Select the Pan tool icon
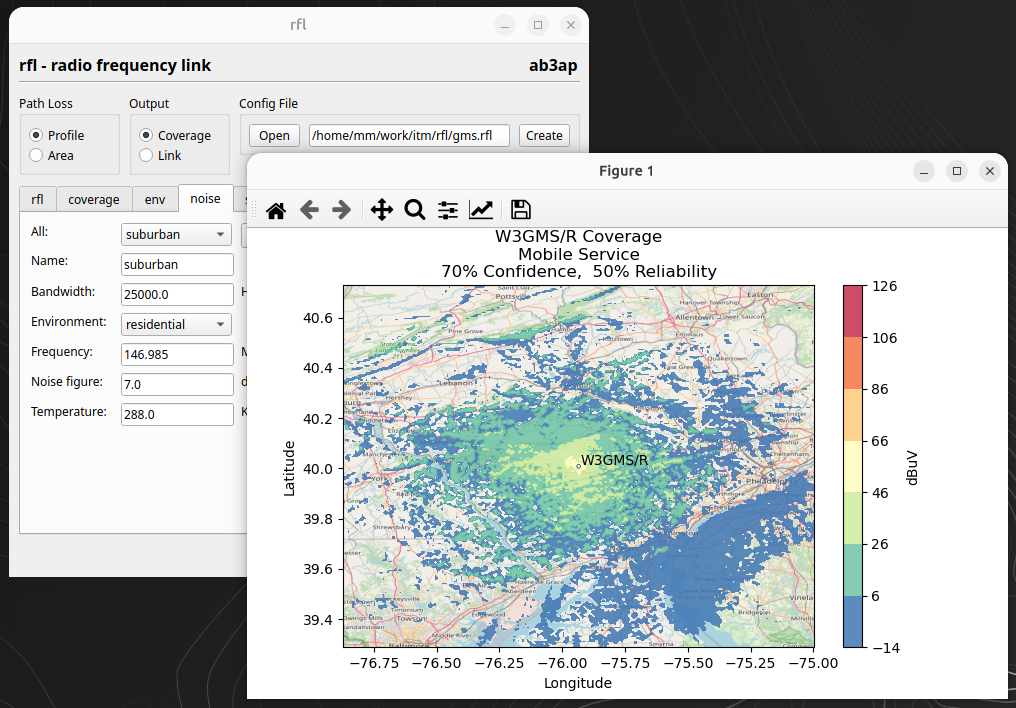 (x=381, y=210)
